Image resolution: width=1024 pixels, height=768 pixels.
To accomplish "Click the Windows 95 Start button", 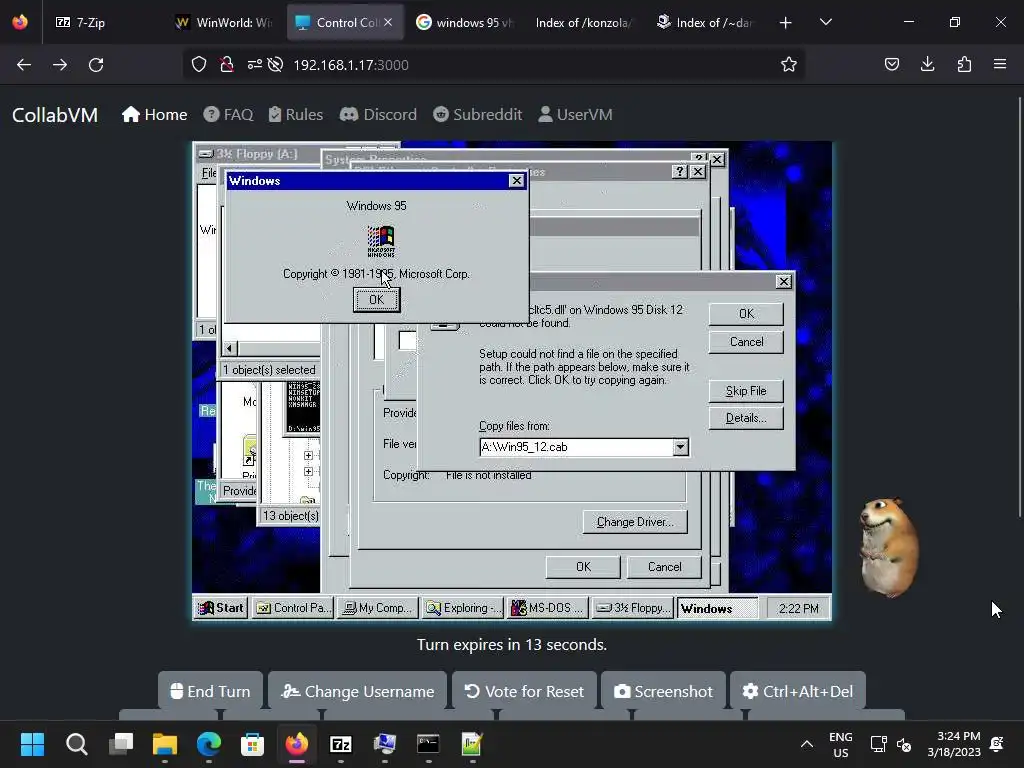I will pos(221,608).
